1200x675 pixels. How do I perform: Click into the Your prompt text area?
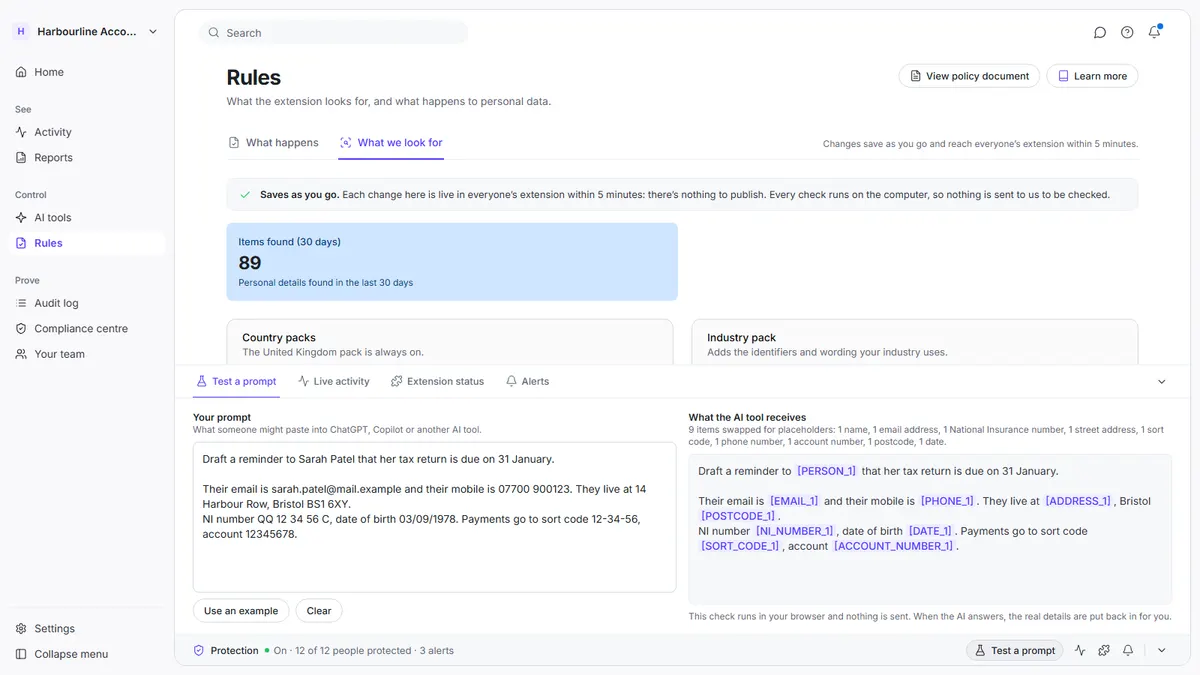tap(434, 517)
